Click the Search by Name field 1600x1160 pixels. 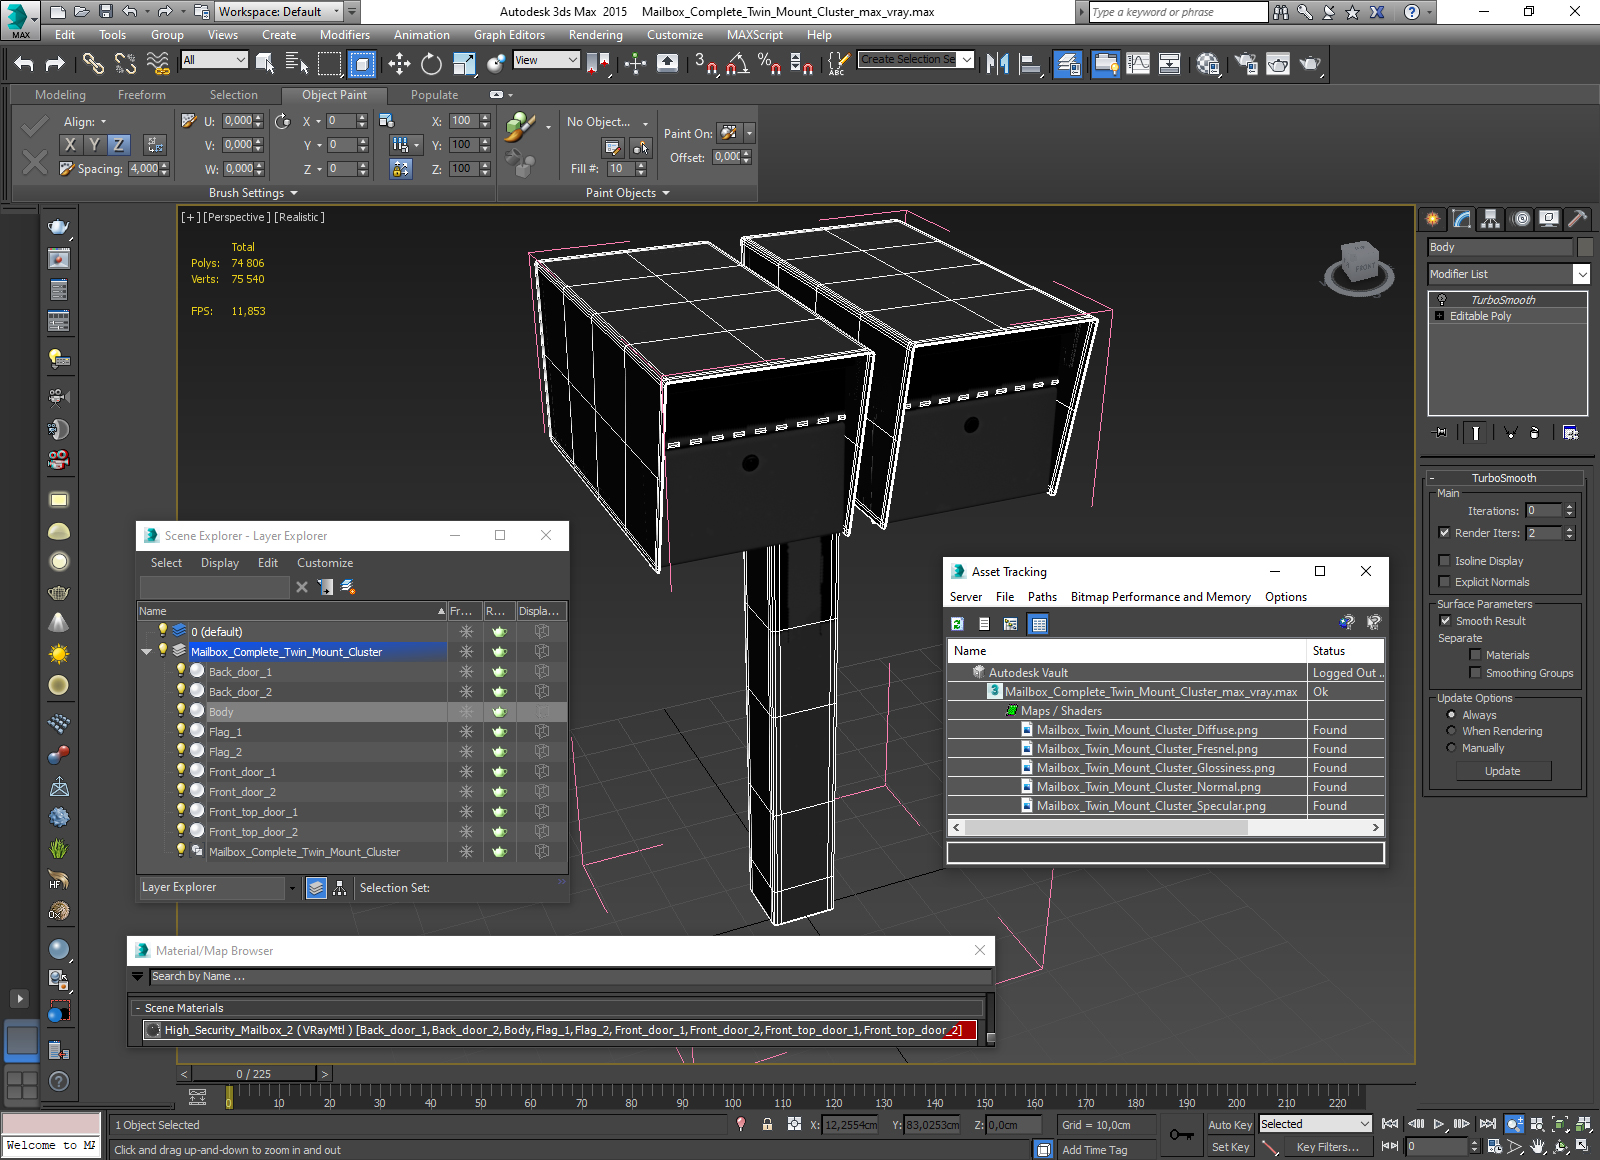pyautogui.click(x=570, y=977)
